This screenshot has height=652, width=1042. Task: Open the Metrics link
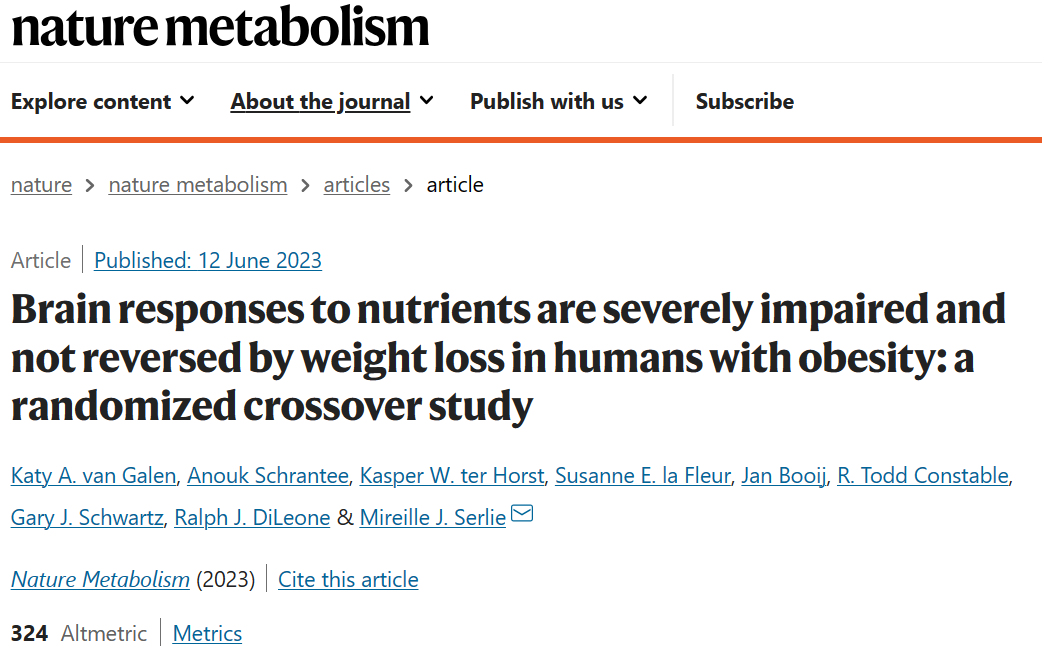pos(207,633)
